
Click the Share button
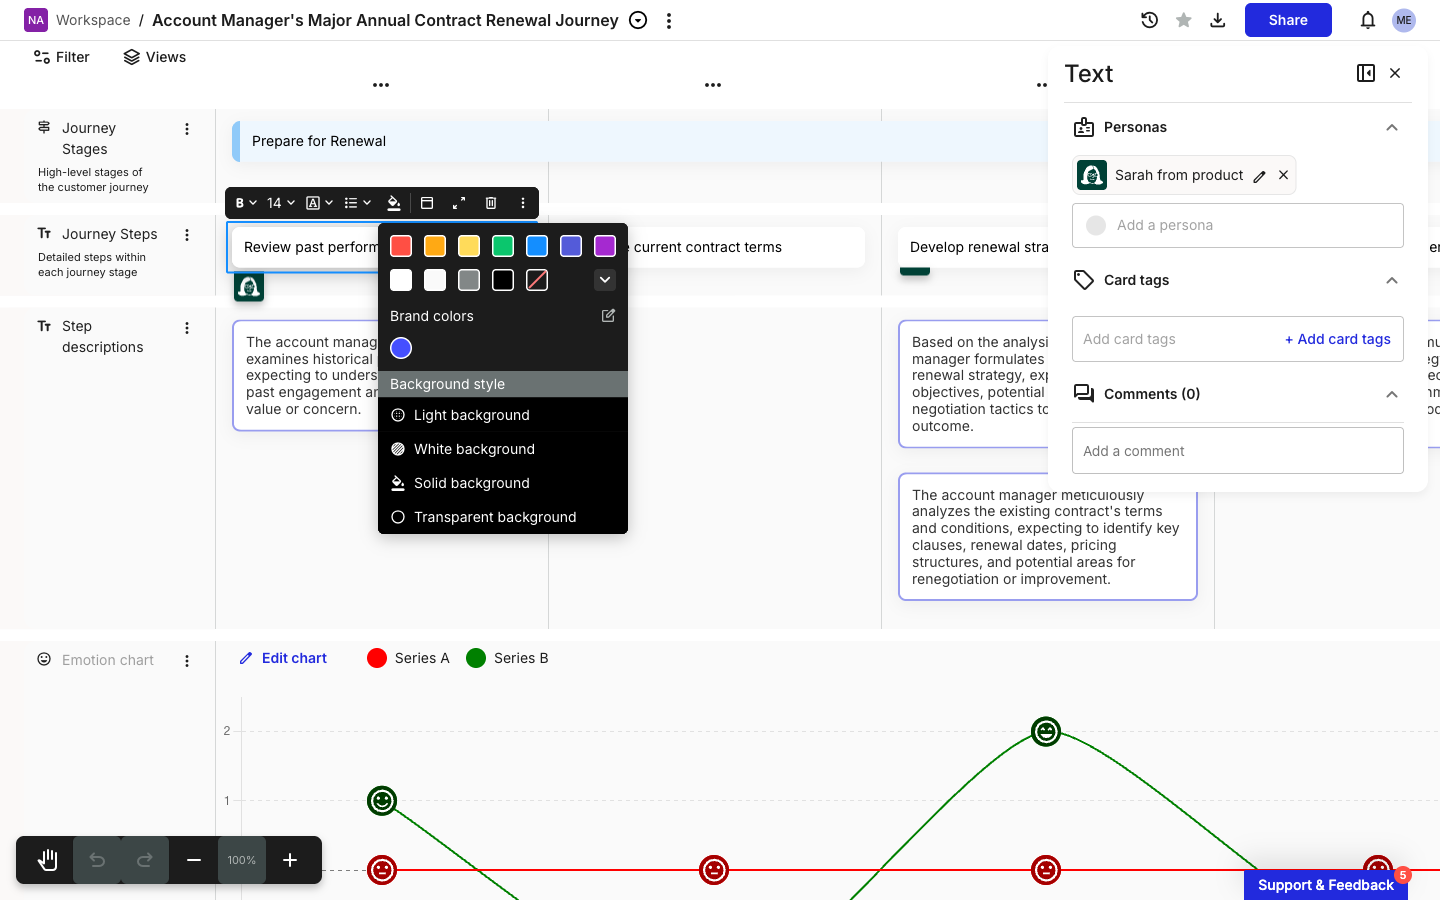coord(1288,20)
